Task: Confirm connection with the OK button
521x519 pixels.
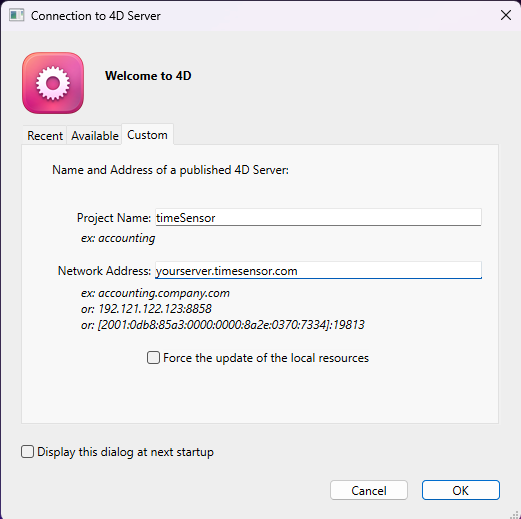Action: coord(461,490)
